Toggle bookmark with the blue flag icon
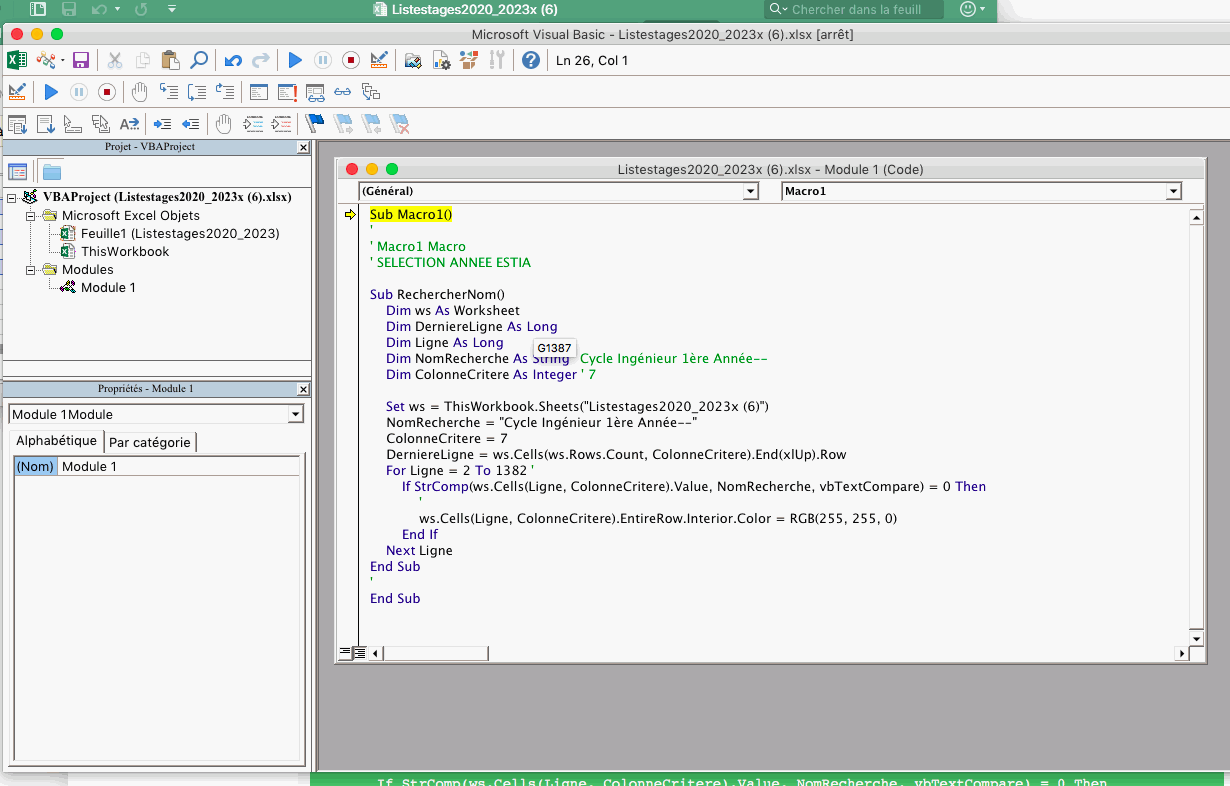 (x=315, y=124)
